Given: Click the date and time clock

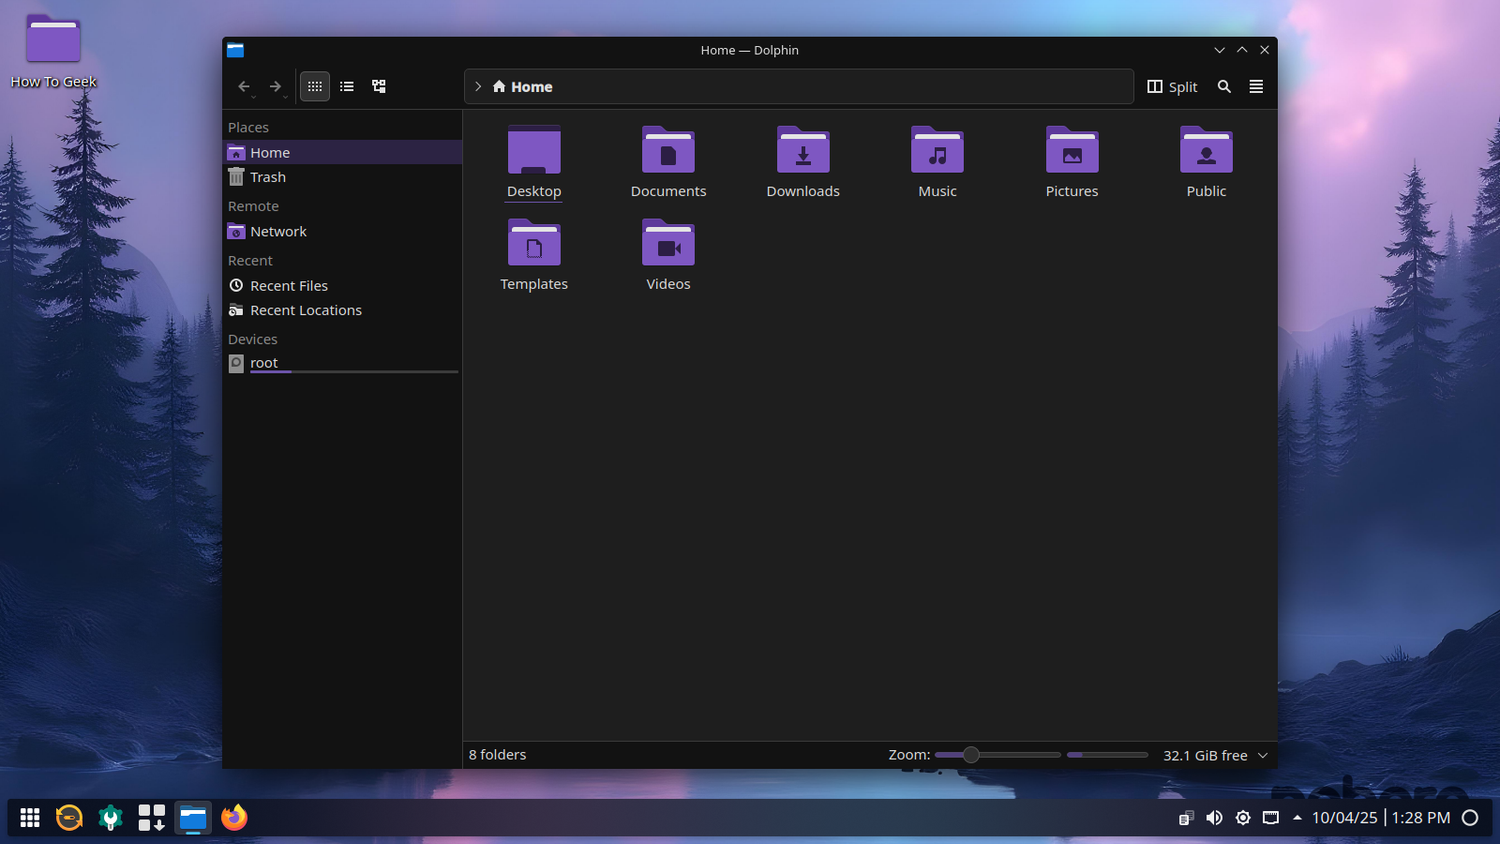Looking at the screenshot, I should 1381,818.
